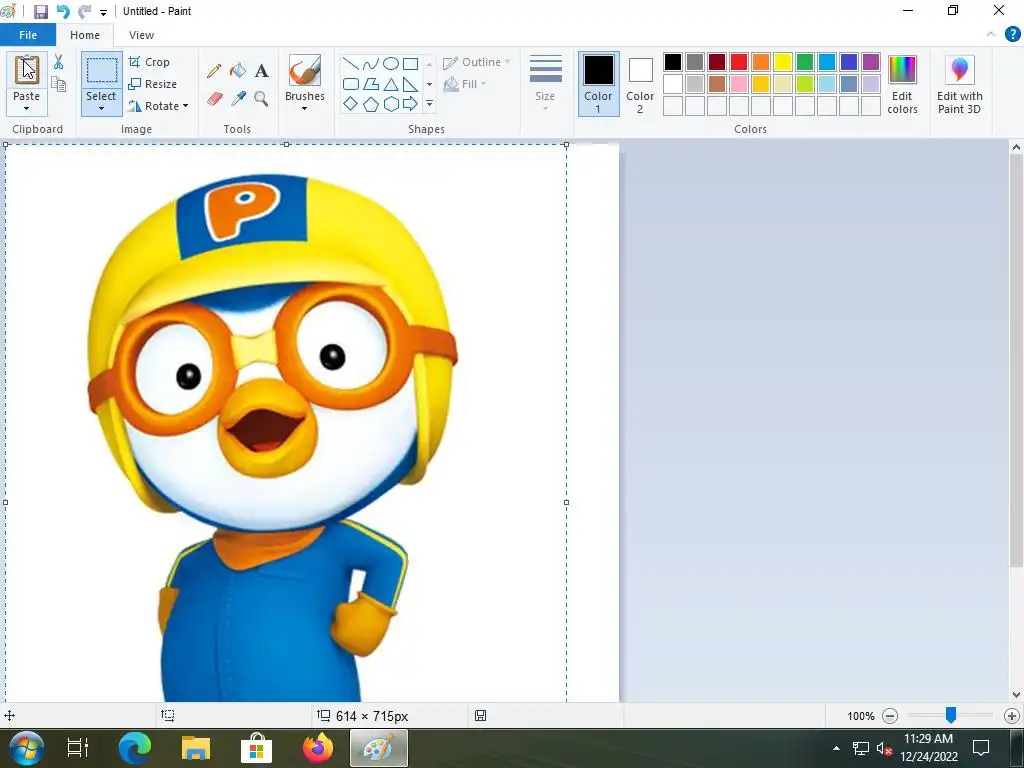The height and width of the screenshot is (768, 1024).
Task: Select the Magnifier tool
Action: (261, 99)
